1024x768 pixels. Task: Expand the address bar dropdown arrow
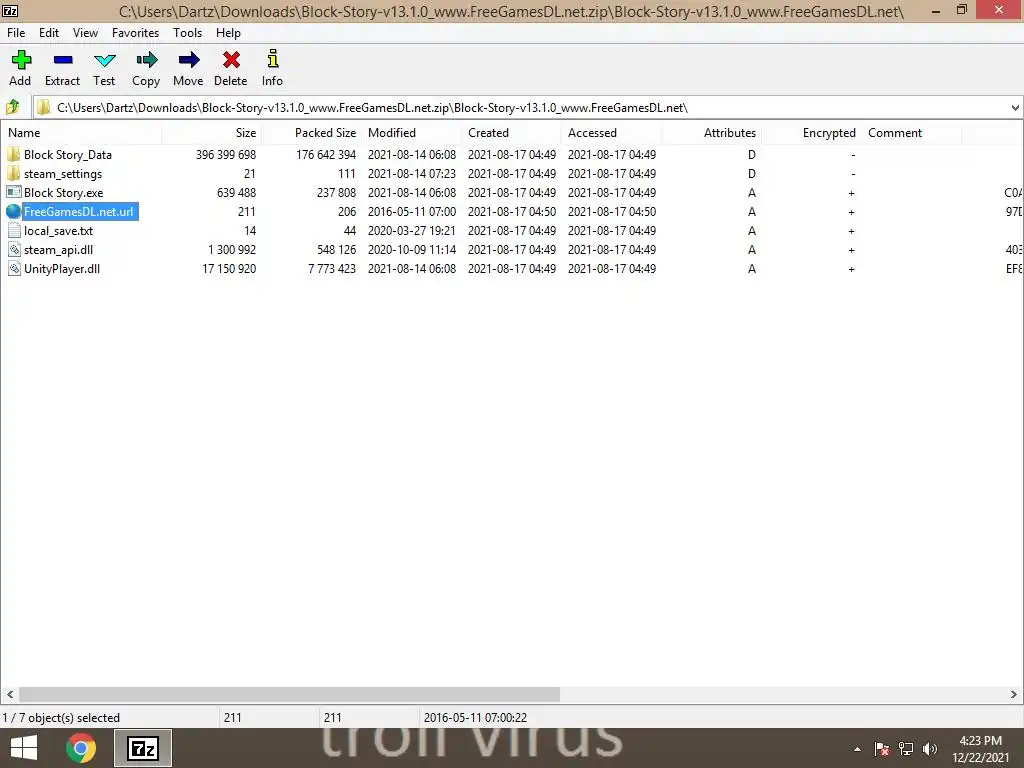(x=1015, y=108)
